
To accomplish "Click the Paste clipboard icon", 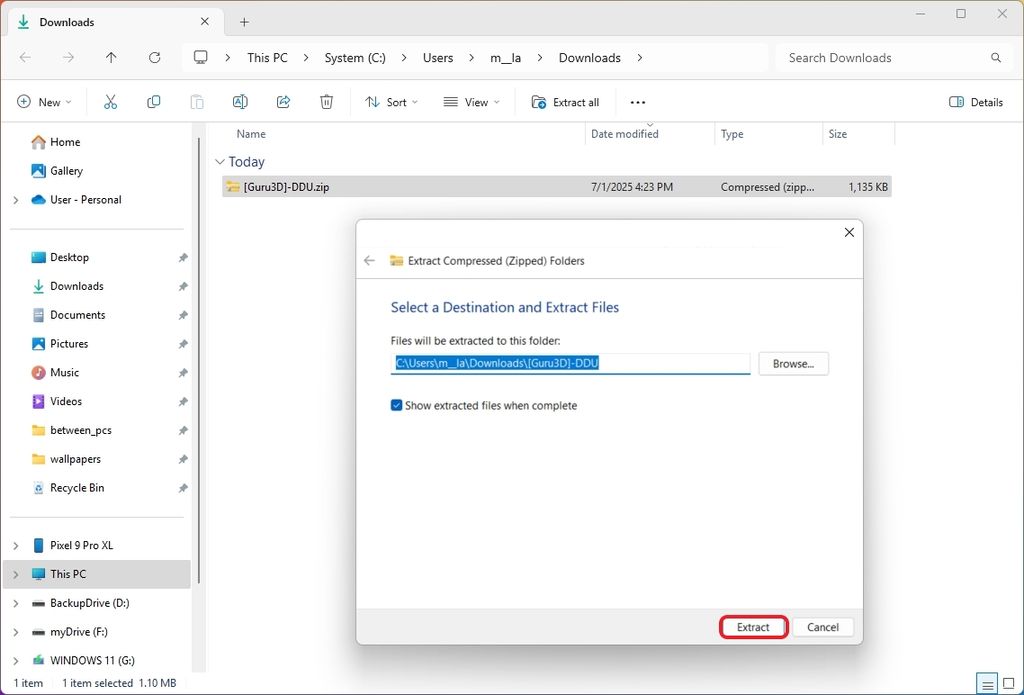I will pos(197,102).
